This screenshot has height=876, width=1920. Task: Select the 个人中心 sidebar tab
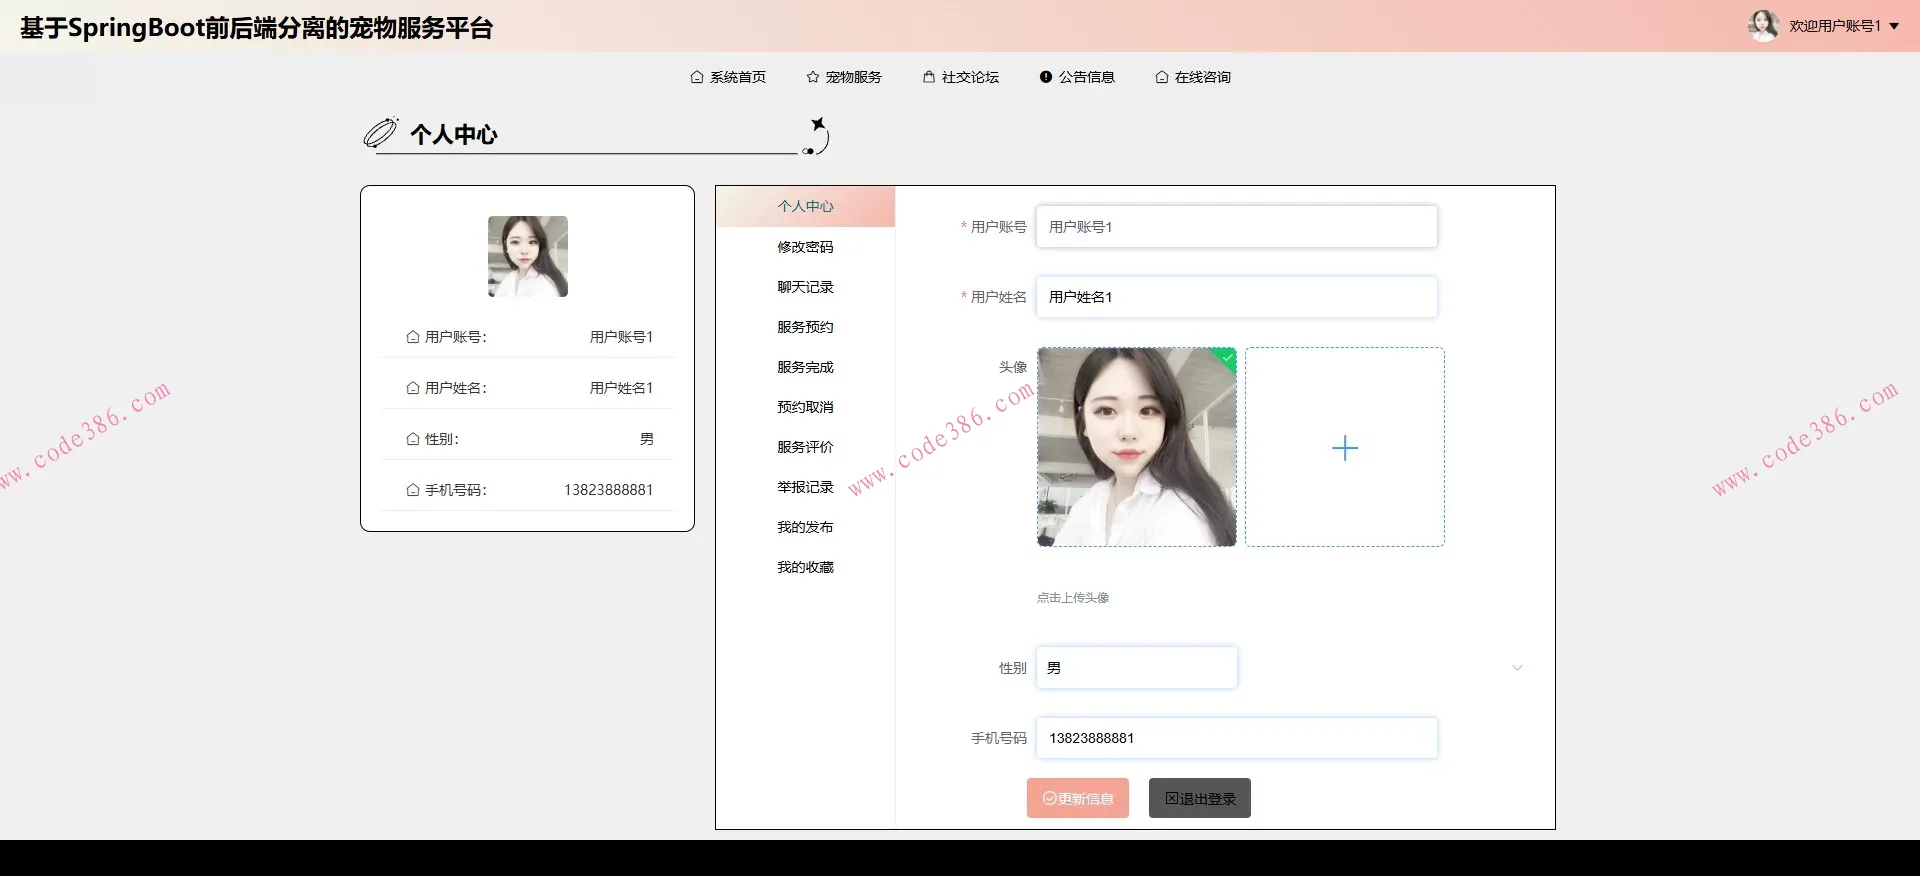(805, 206)
